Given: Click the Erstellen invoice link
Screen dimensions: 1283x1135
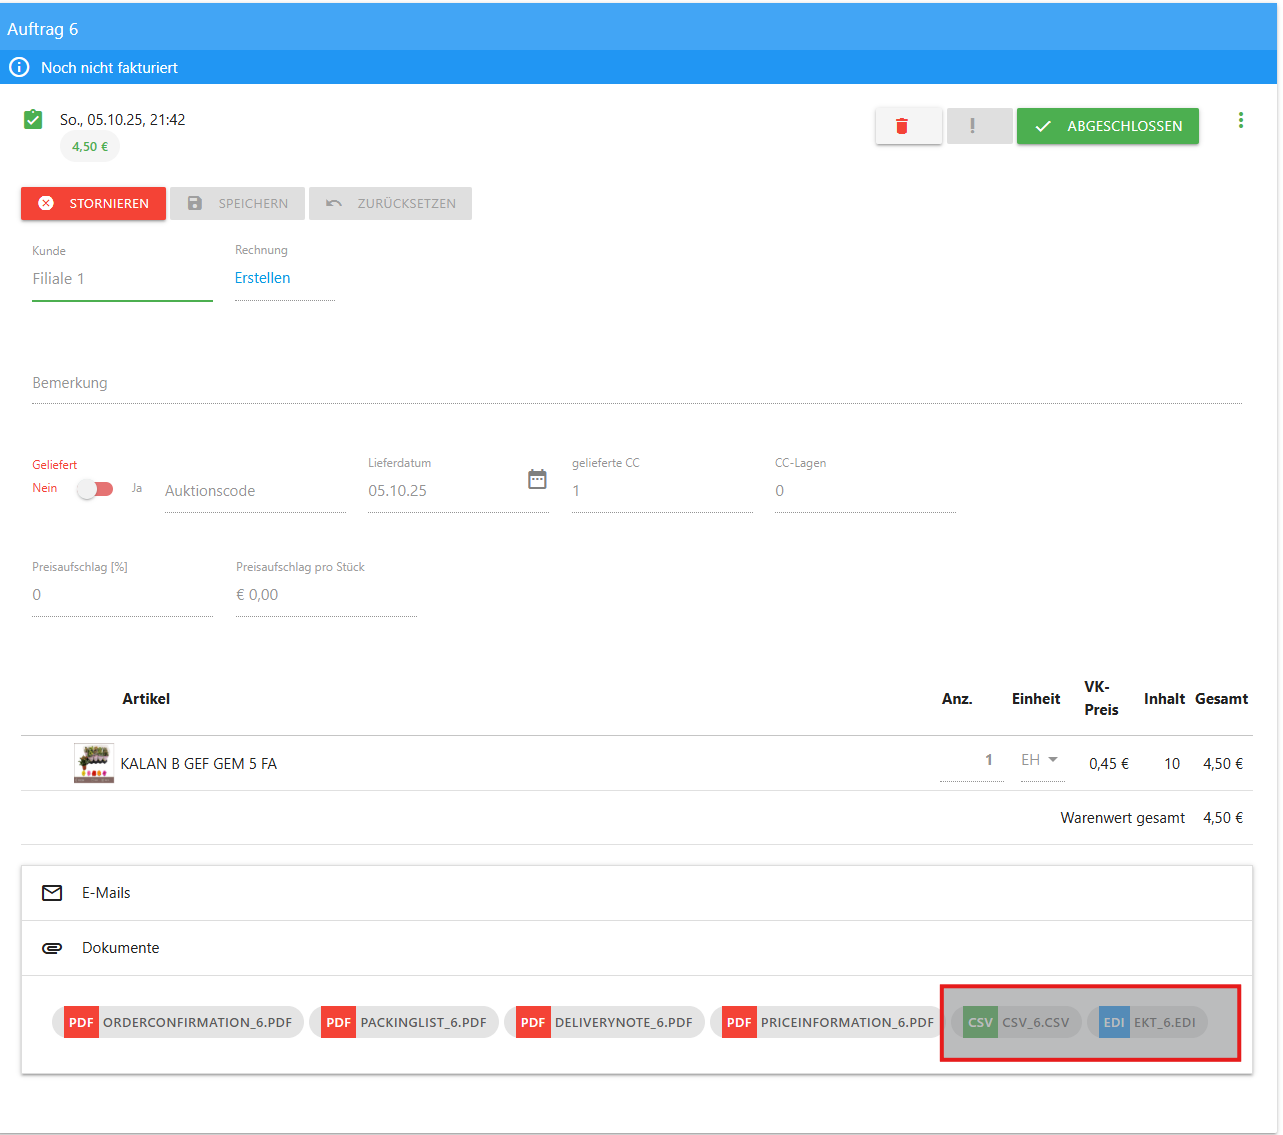Looking at the screenshot, I should tap(263, 278).
